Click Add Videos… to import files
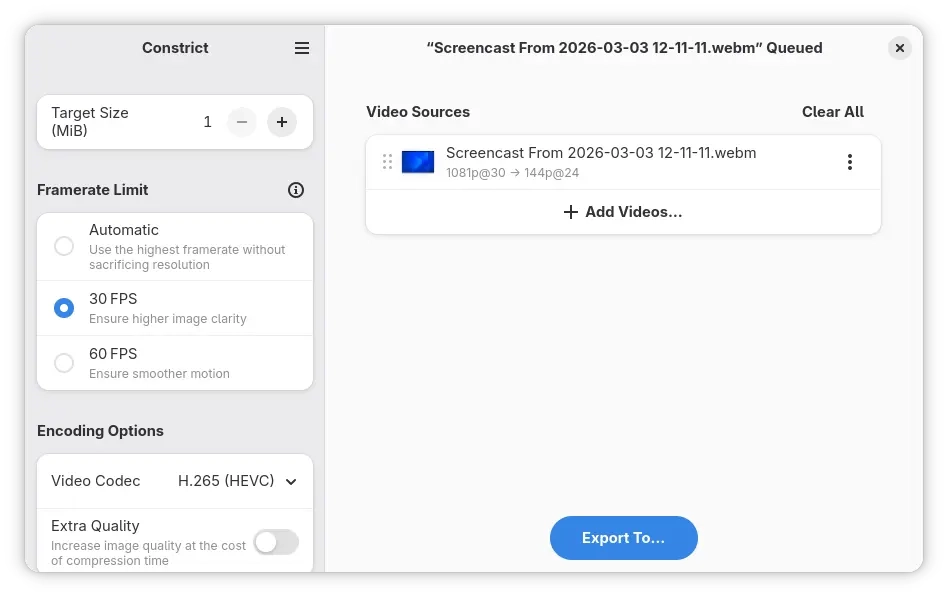 [x=623, y=212]
